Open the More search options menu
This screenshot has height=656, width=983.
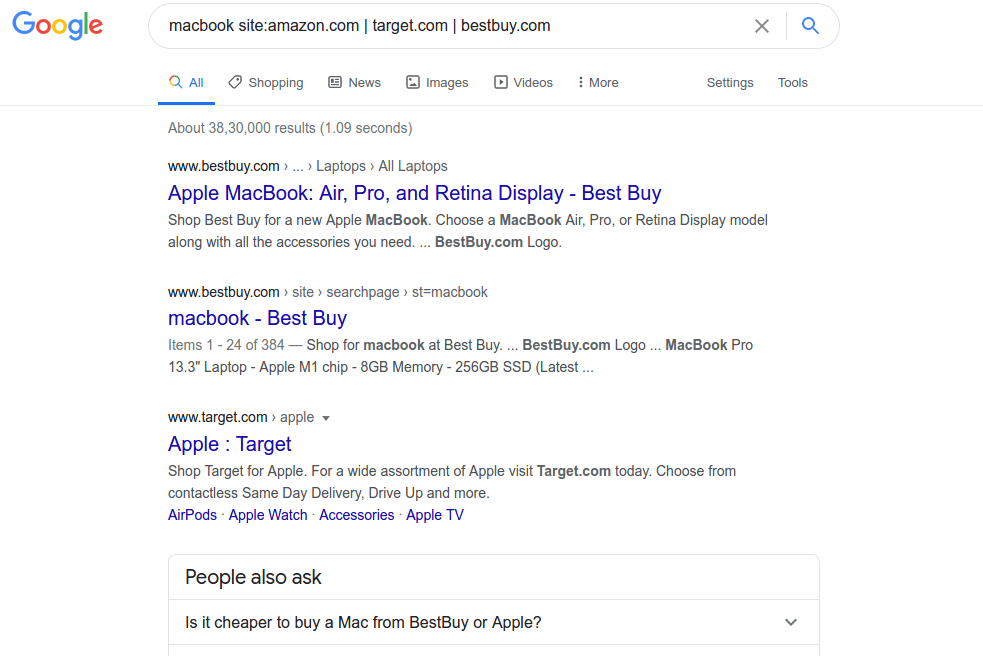tap(597, 82)
